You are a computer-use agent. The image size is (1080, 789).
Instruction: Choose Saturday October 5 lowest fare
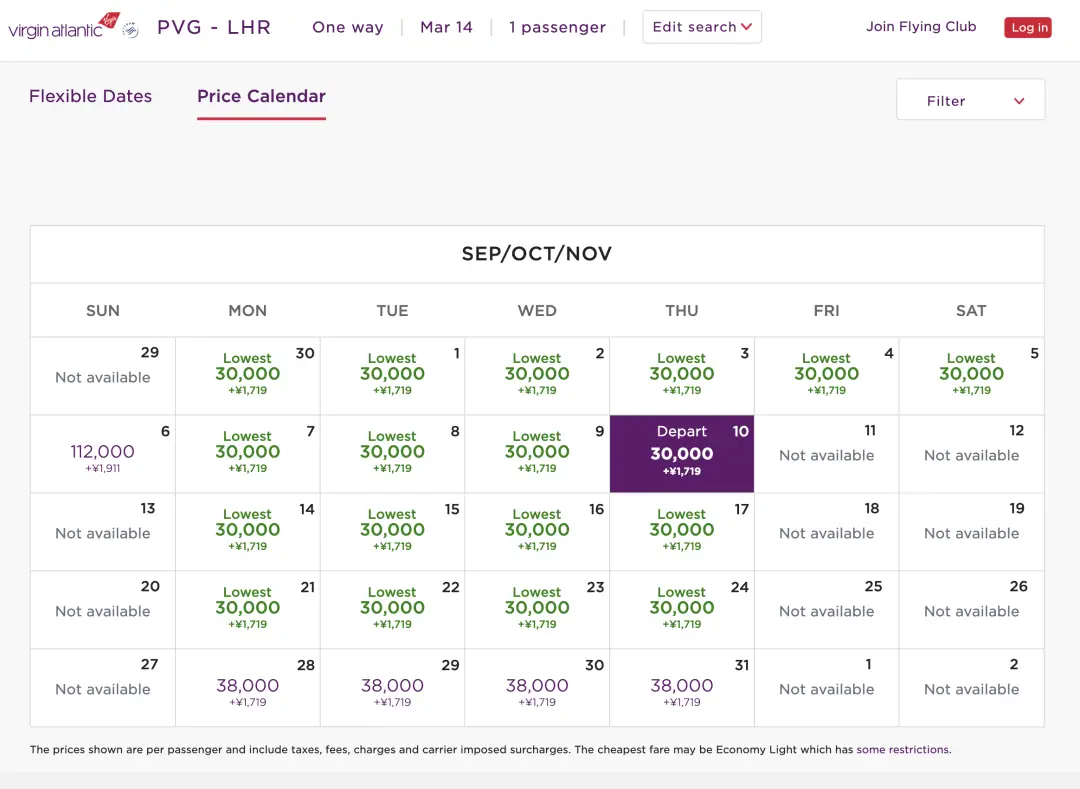click(x=971, y=375)
